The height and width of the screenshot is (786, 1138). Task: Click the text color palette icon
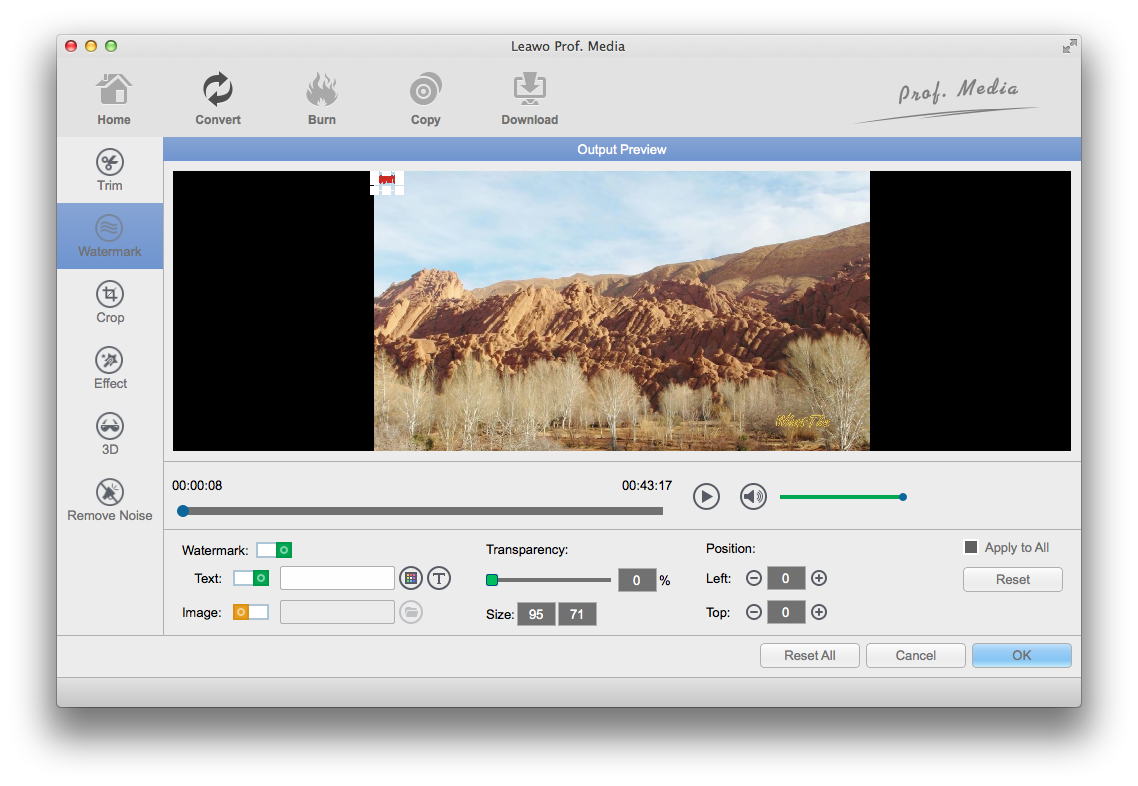(x=410, y=578)
